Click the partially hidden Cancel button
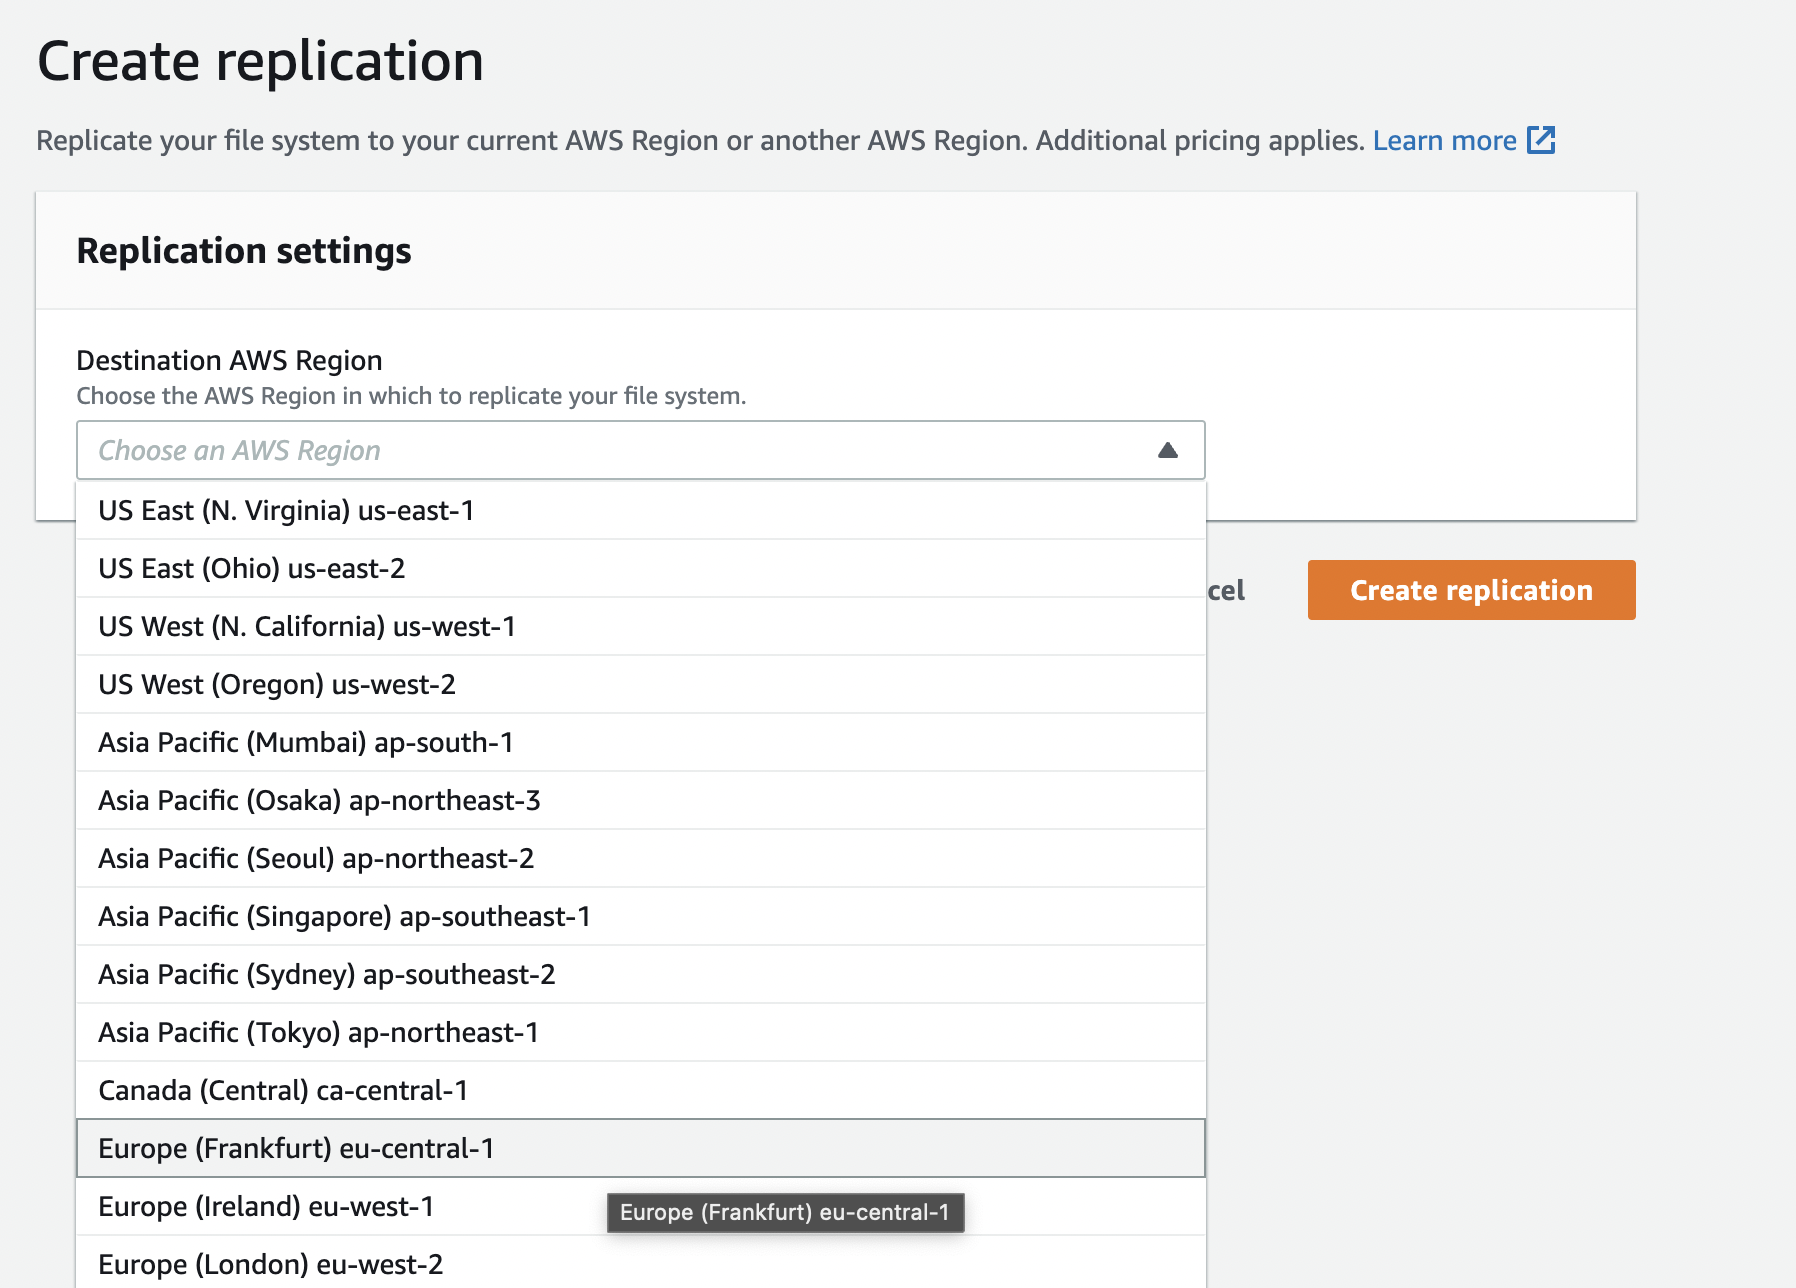1796x1288 pixels. (1226, 590)
